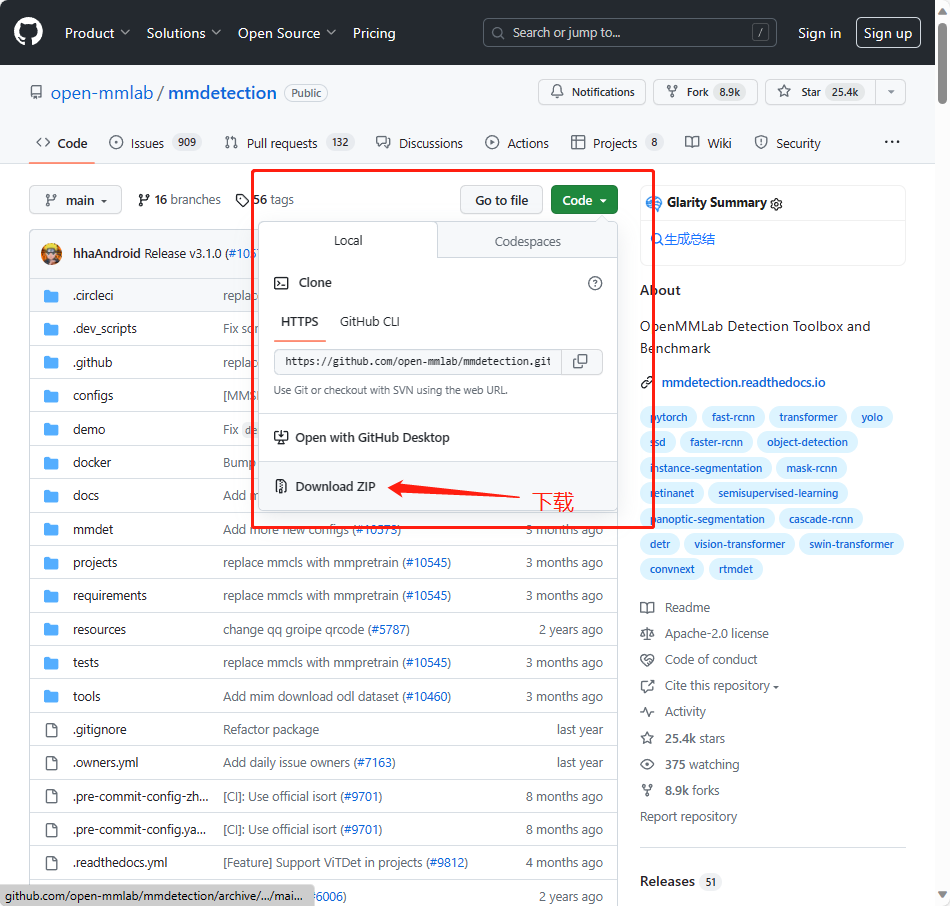Copy the HTTPS clone URL

(580, 362)
